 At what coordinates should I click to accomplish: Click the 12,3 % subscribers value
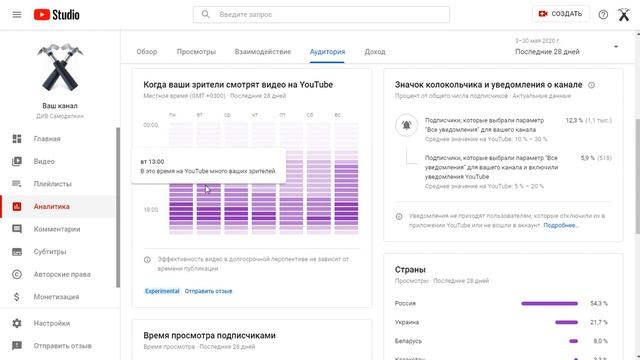click(574, 120)
